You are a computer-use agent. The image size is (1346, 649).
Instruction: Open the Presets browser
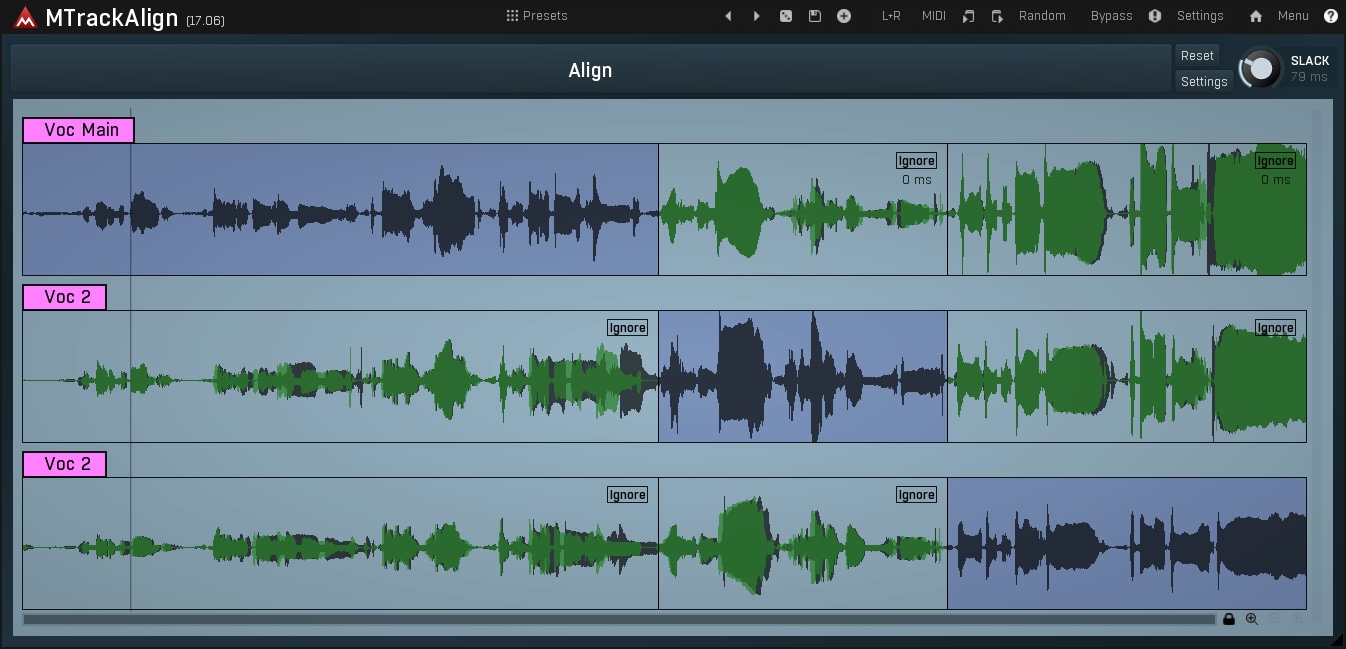click(x=537, y=16)
